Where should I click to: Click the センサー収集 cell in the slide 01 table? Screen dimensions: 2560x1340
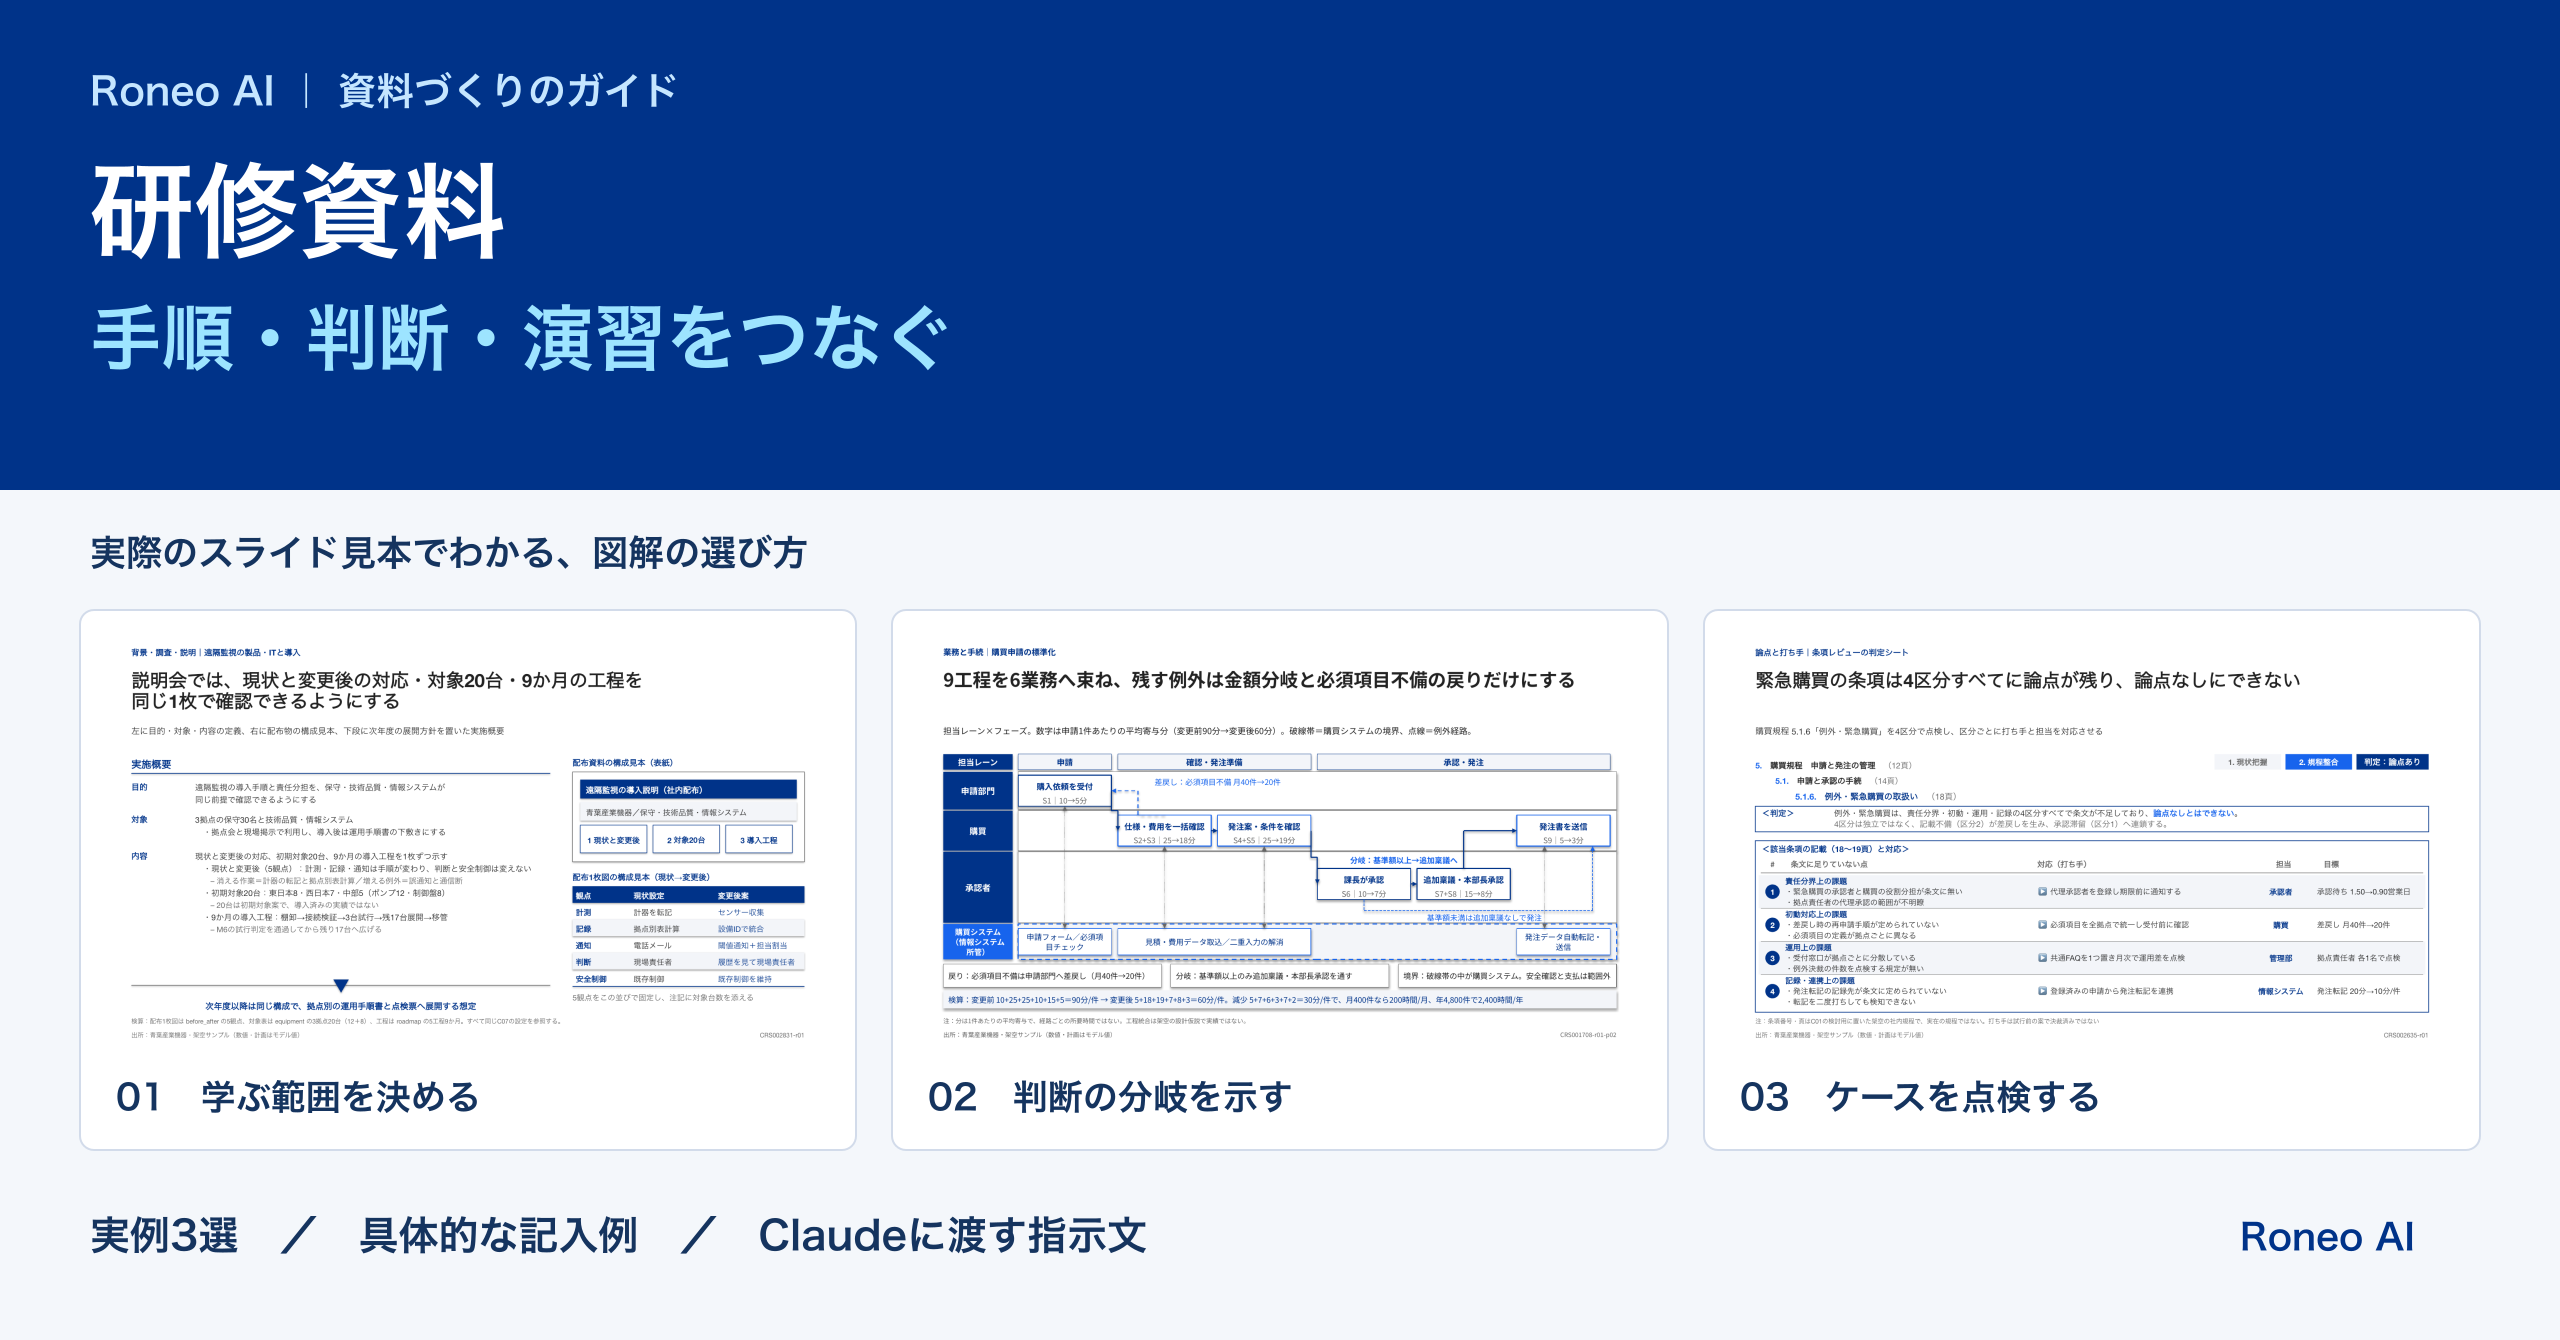click(741, 912)
